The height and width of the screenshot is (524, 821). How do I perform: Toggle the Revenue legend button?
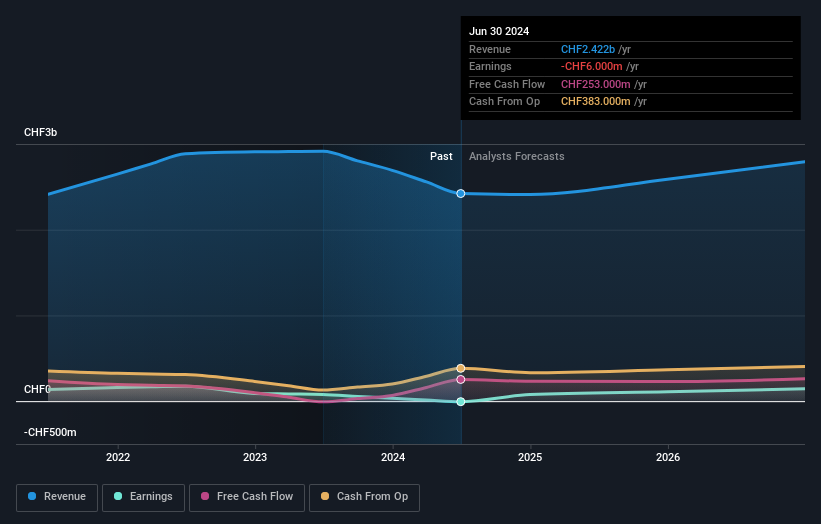(x=57, y=497)
